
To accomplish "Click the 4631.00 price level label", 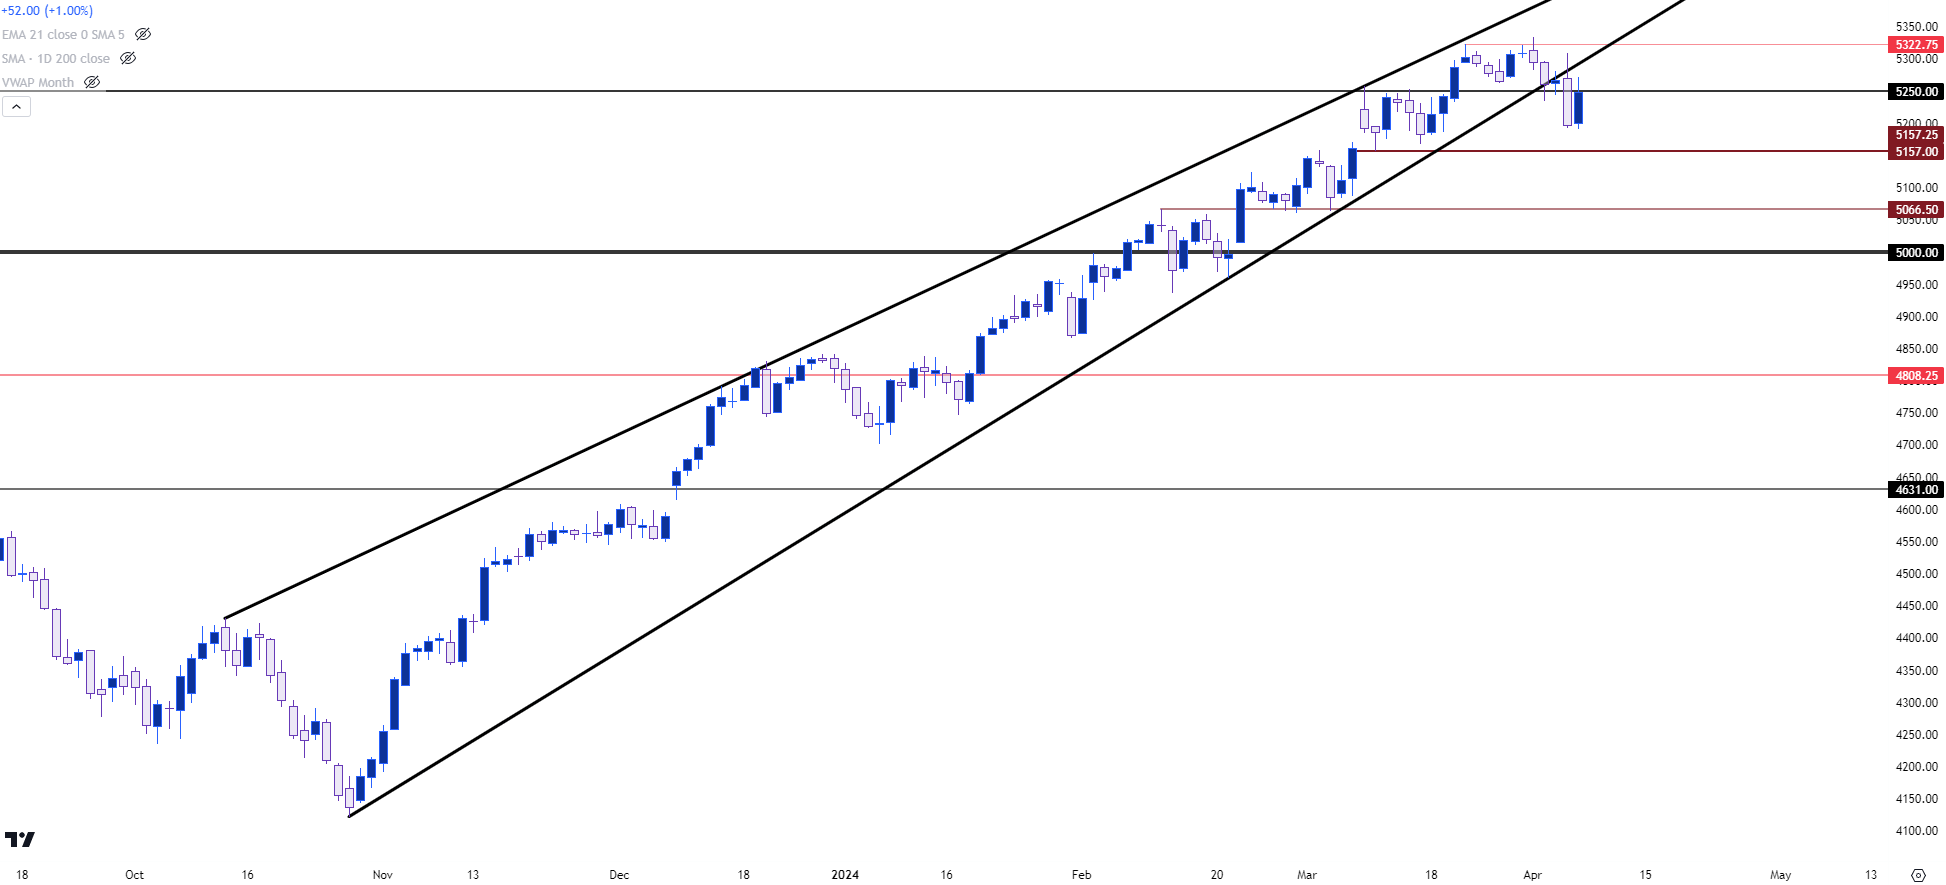I will point(1916,490).
